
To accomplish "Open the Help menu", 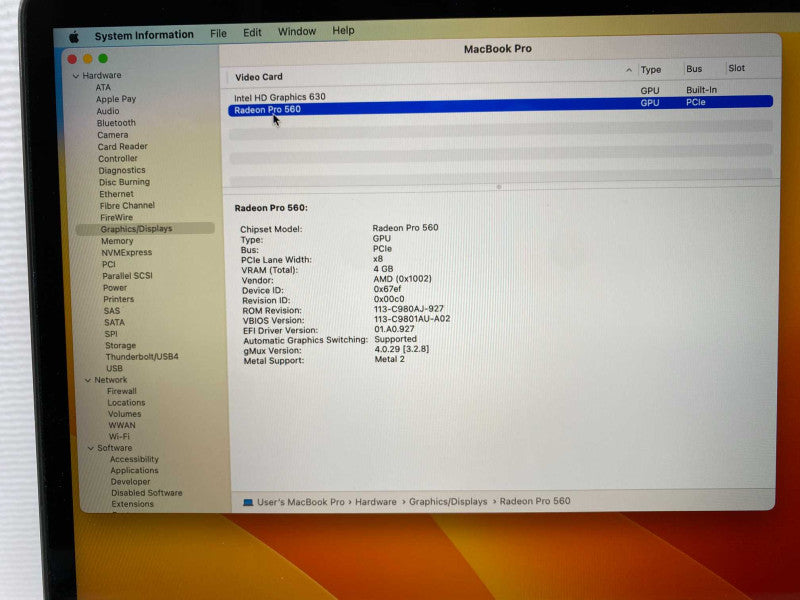I will tap(343, 31).
